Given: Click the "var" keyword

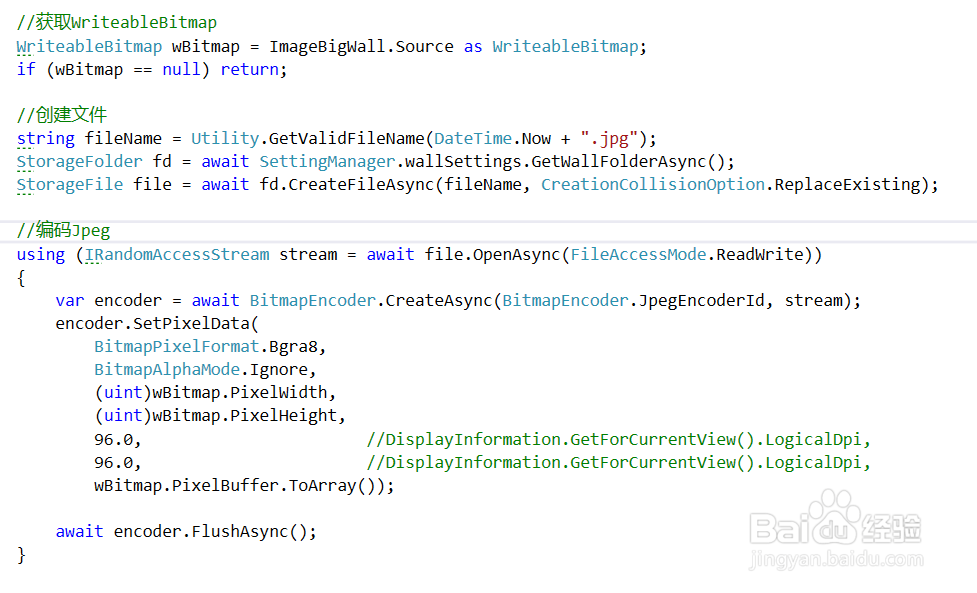Looking at the screenshot, I should pyautogui.click(x=70, y=301).
